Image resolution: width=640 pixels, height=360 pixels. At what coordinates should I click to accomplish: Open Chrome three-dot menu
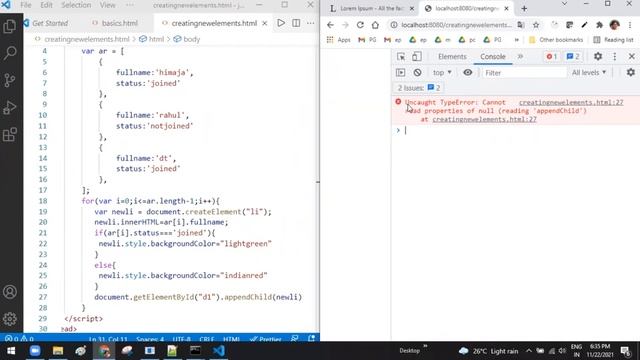point(630,25)
